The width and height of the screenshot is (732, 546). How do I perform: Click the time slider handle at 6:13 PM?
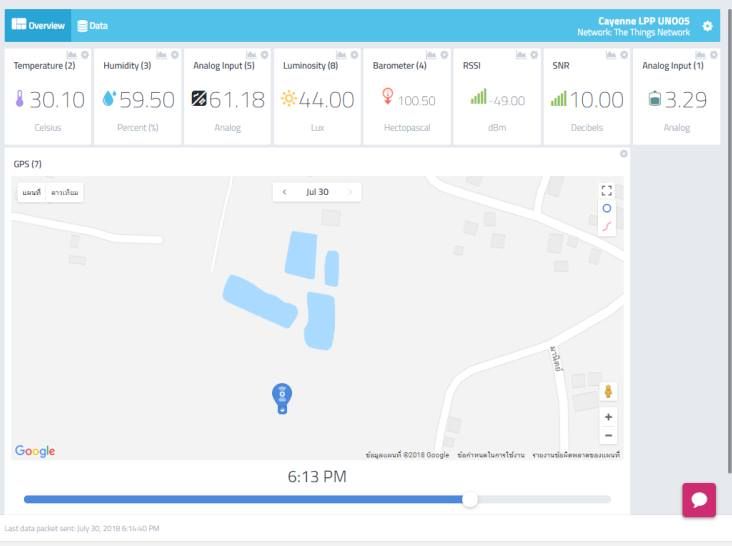pos(470,499)
